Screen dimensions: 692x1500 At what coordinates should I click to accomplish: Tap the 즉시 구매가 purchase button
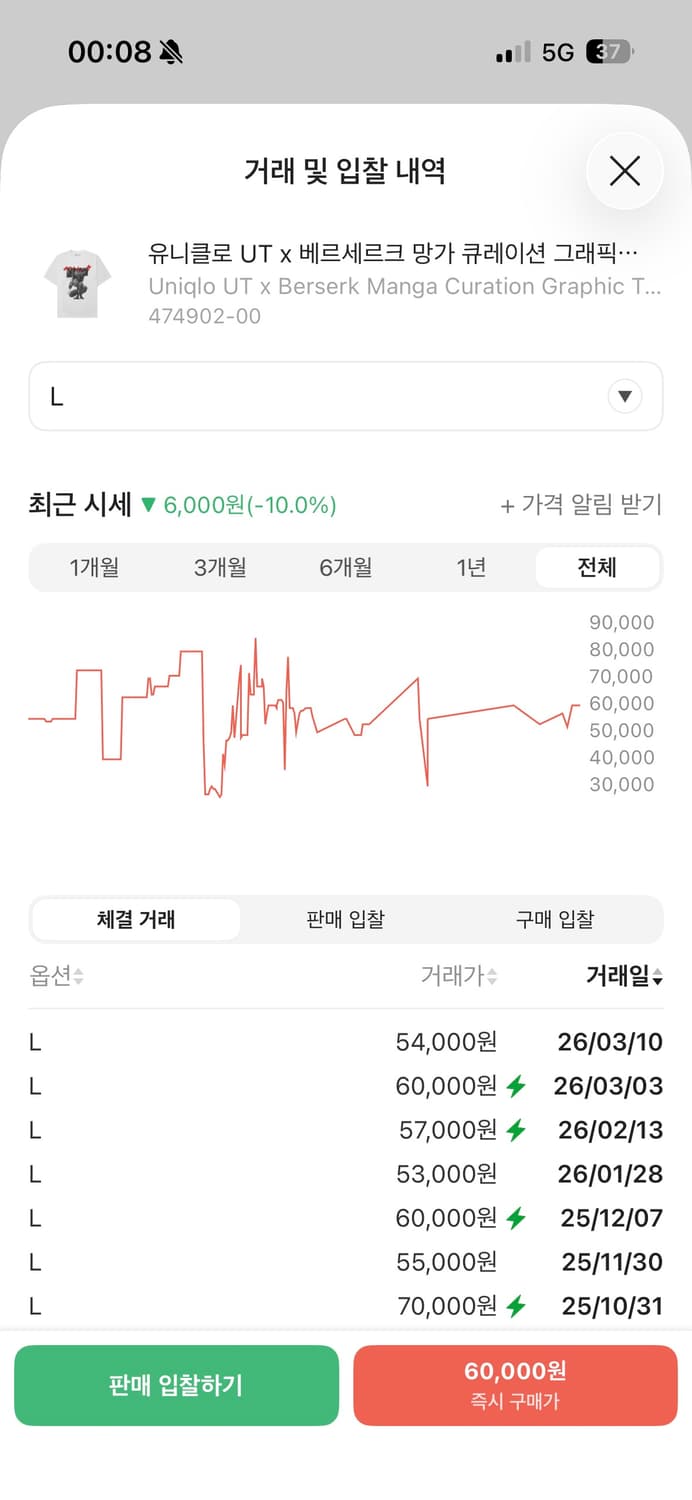point(515,1385)
